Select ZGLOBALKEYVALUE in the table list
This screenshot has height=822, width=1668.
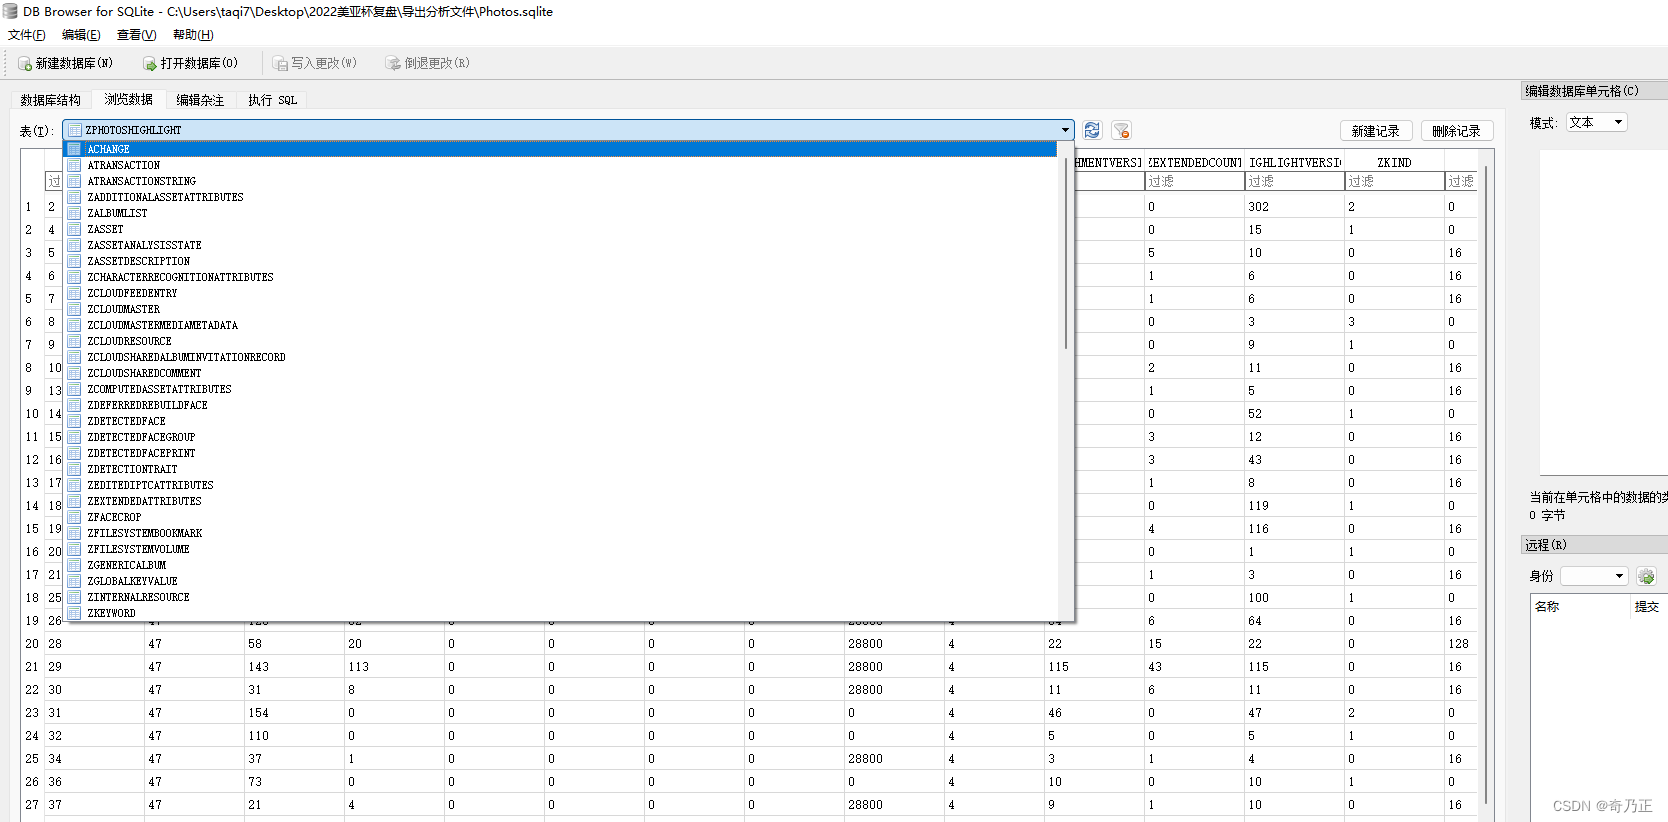561,581
